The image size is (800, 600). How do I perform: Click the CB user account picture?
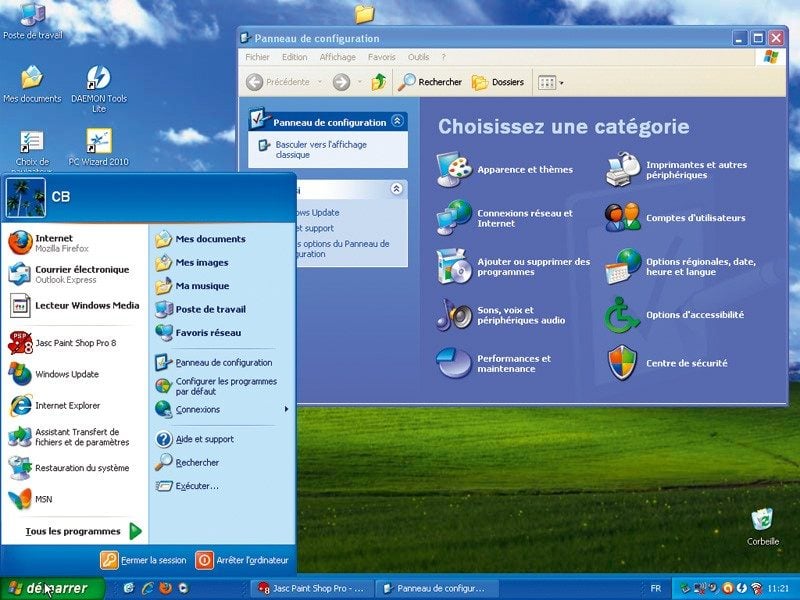[26, 197]
